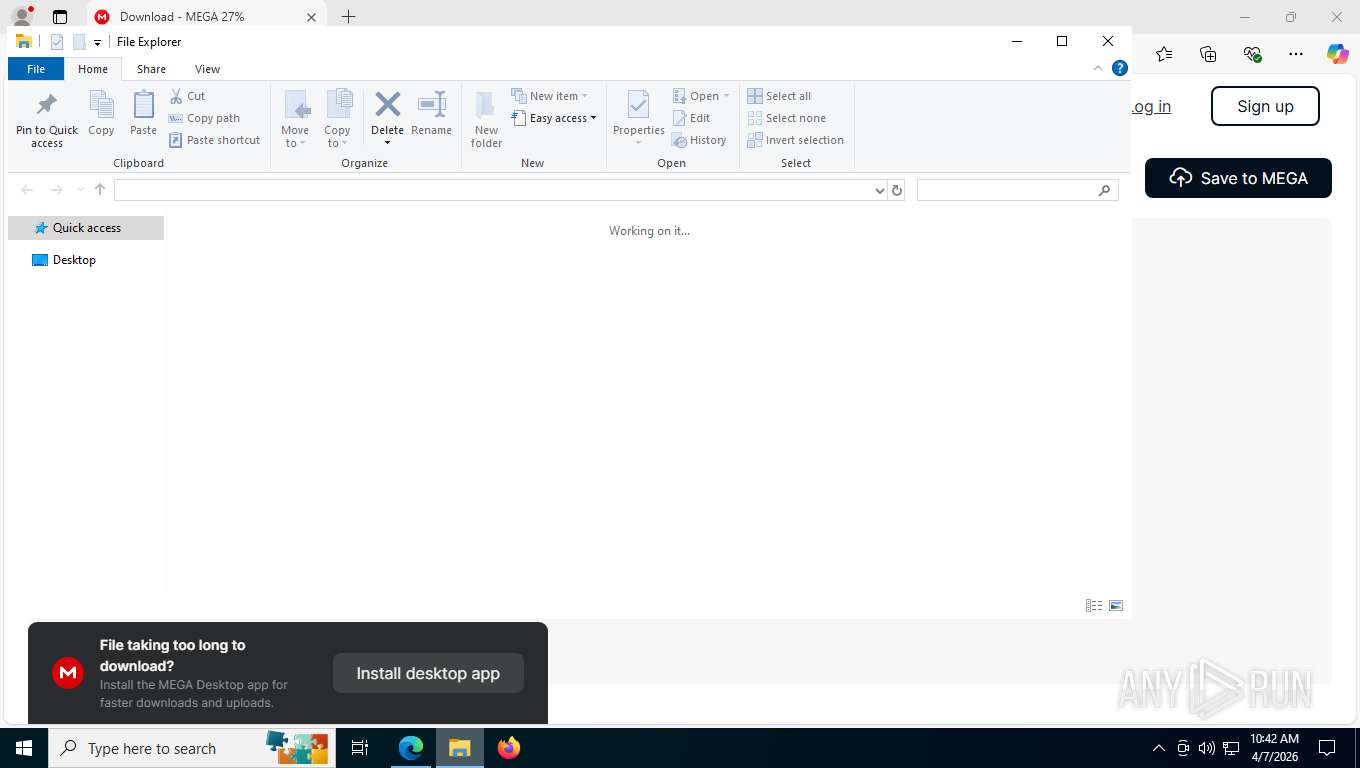Open the File menu tab
The height and width of the screenshot is (768, 1360).
tap(36, 69)
